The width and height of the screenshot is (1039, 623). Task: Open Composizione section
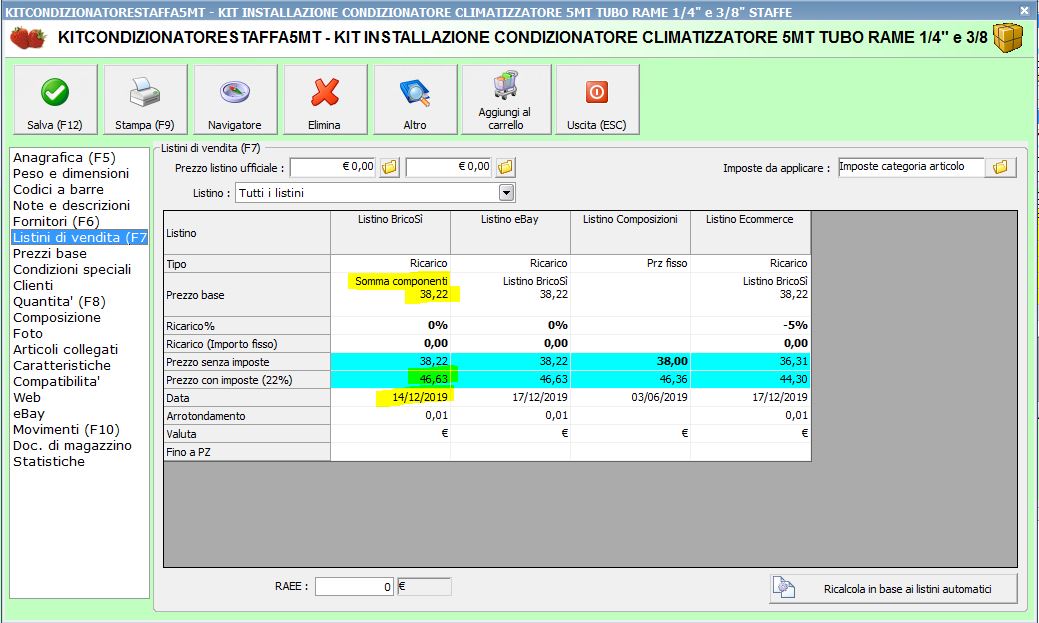(x=57, y=317)
